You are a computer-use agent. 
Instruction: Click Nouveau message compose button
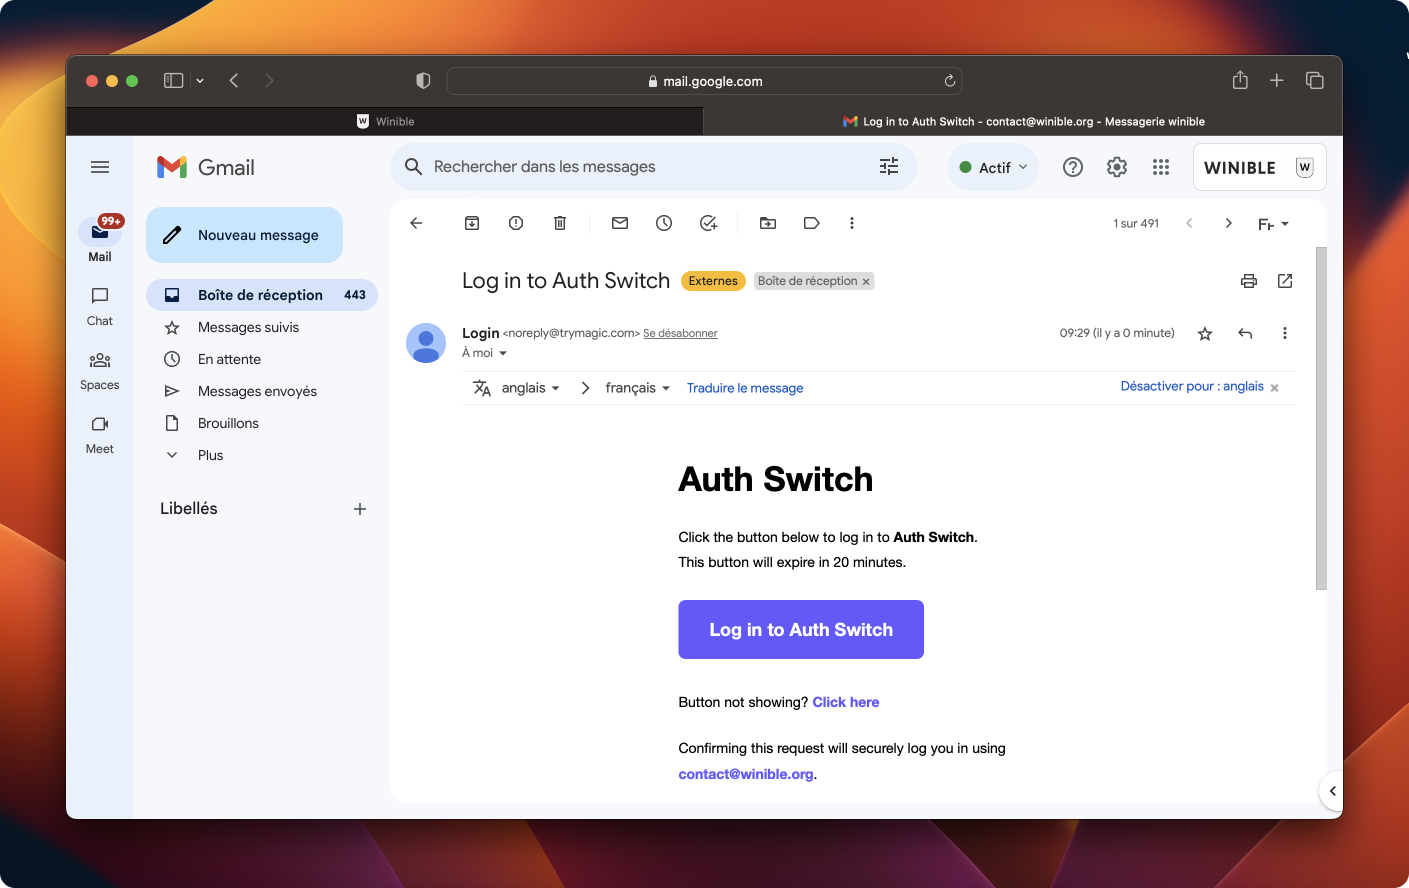click(x=244, y=235)
